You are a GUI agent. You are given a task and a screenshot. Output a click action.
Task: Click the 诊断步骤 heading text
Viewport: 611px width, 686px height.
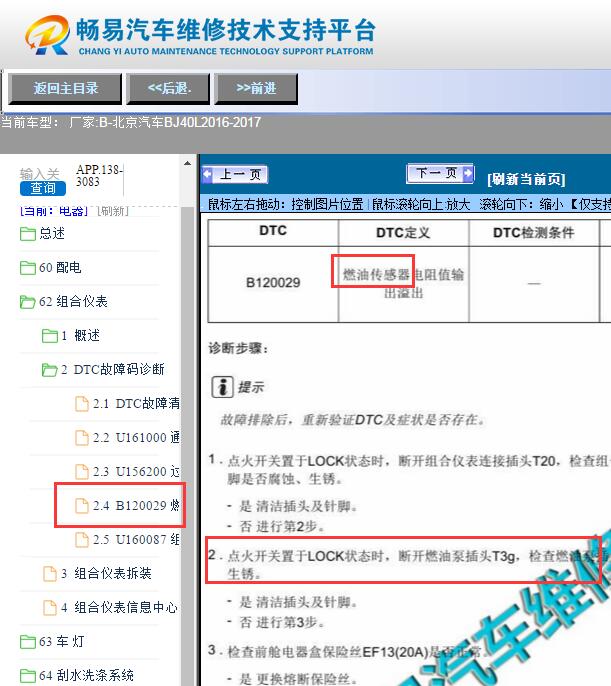click(238, 349)
